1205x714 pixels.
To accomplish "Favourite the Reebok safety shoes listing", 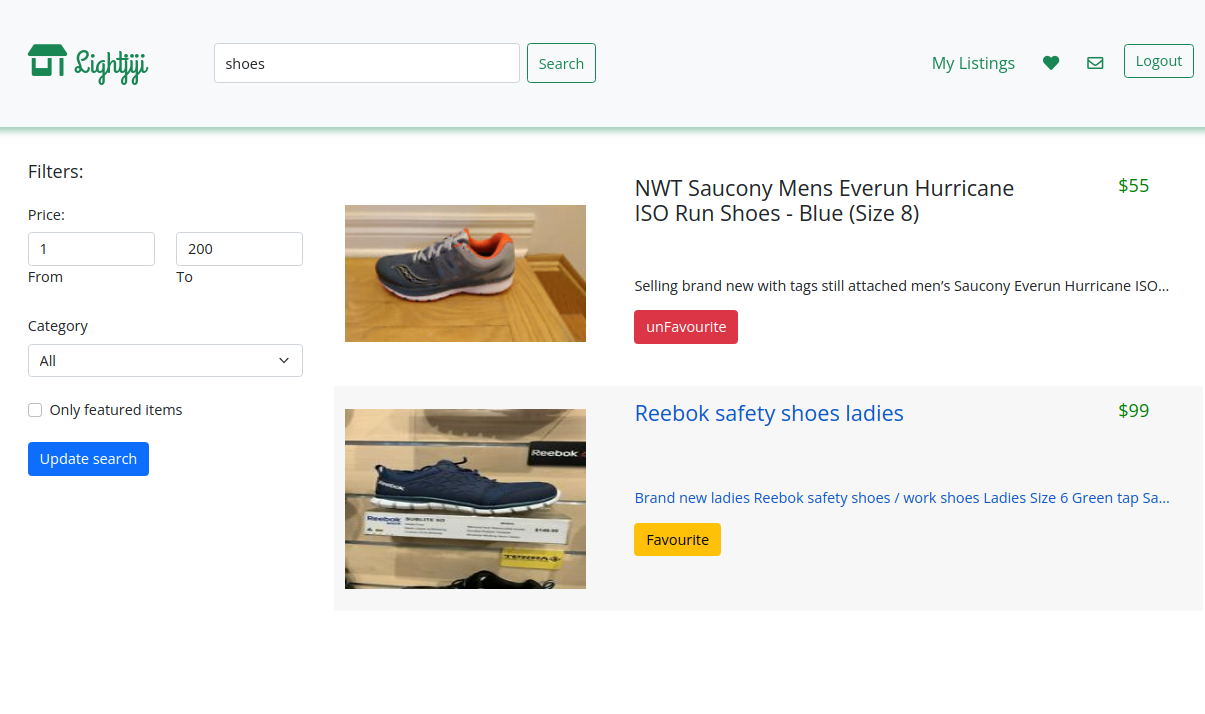I will pyautogui.click(x=677, y=540).
